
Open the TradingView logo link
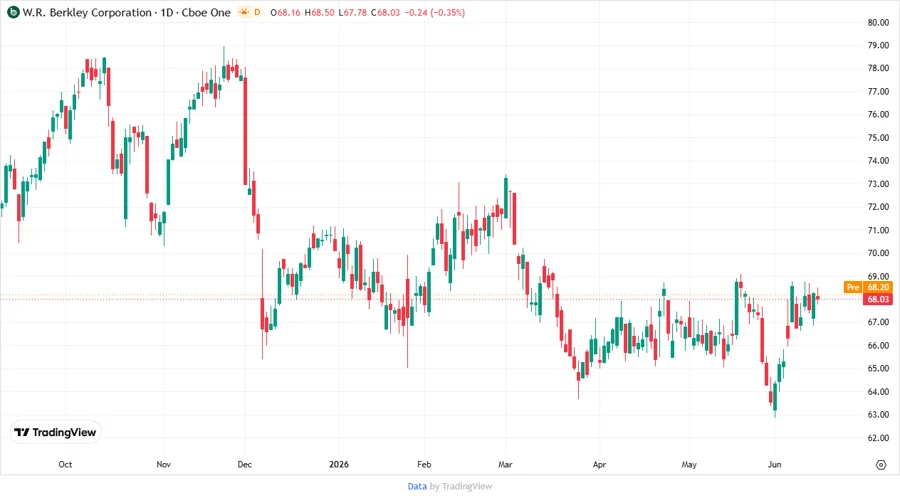click(55, 433)
